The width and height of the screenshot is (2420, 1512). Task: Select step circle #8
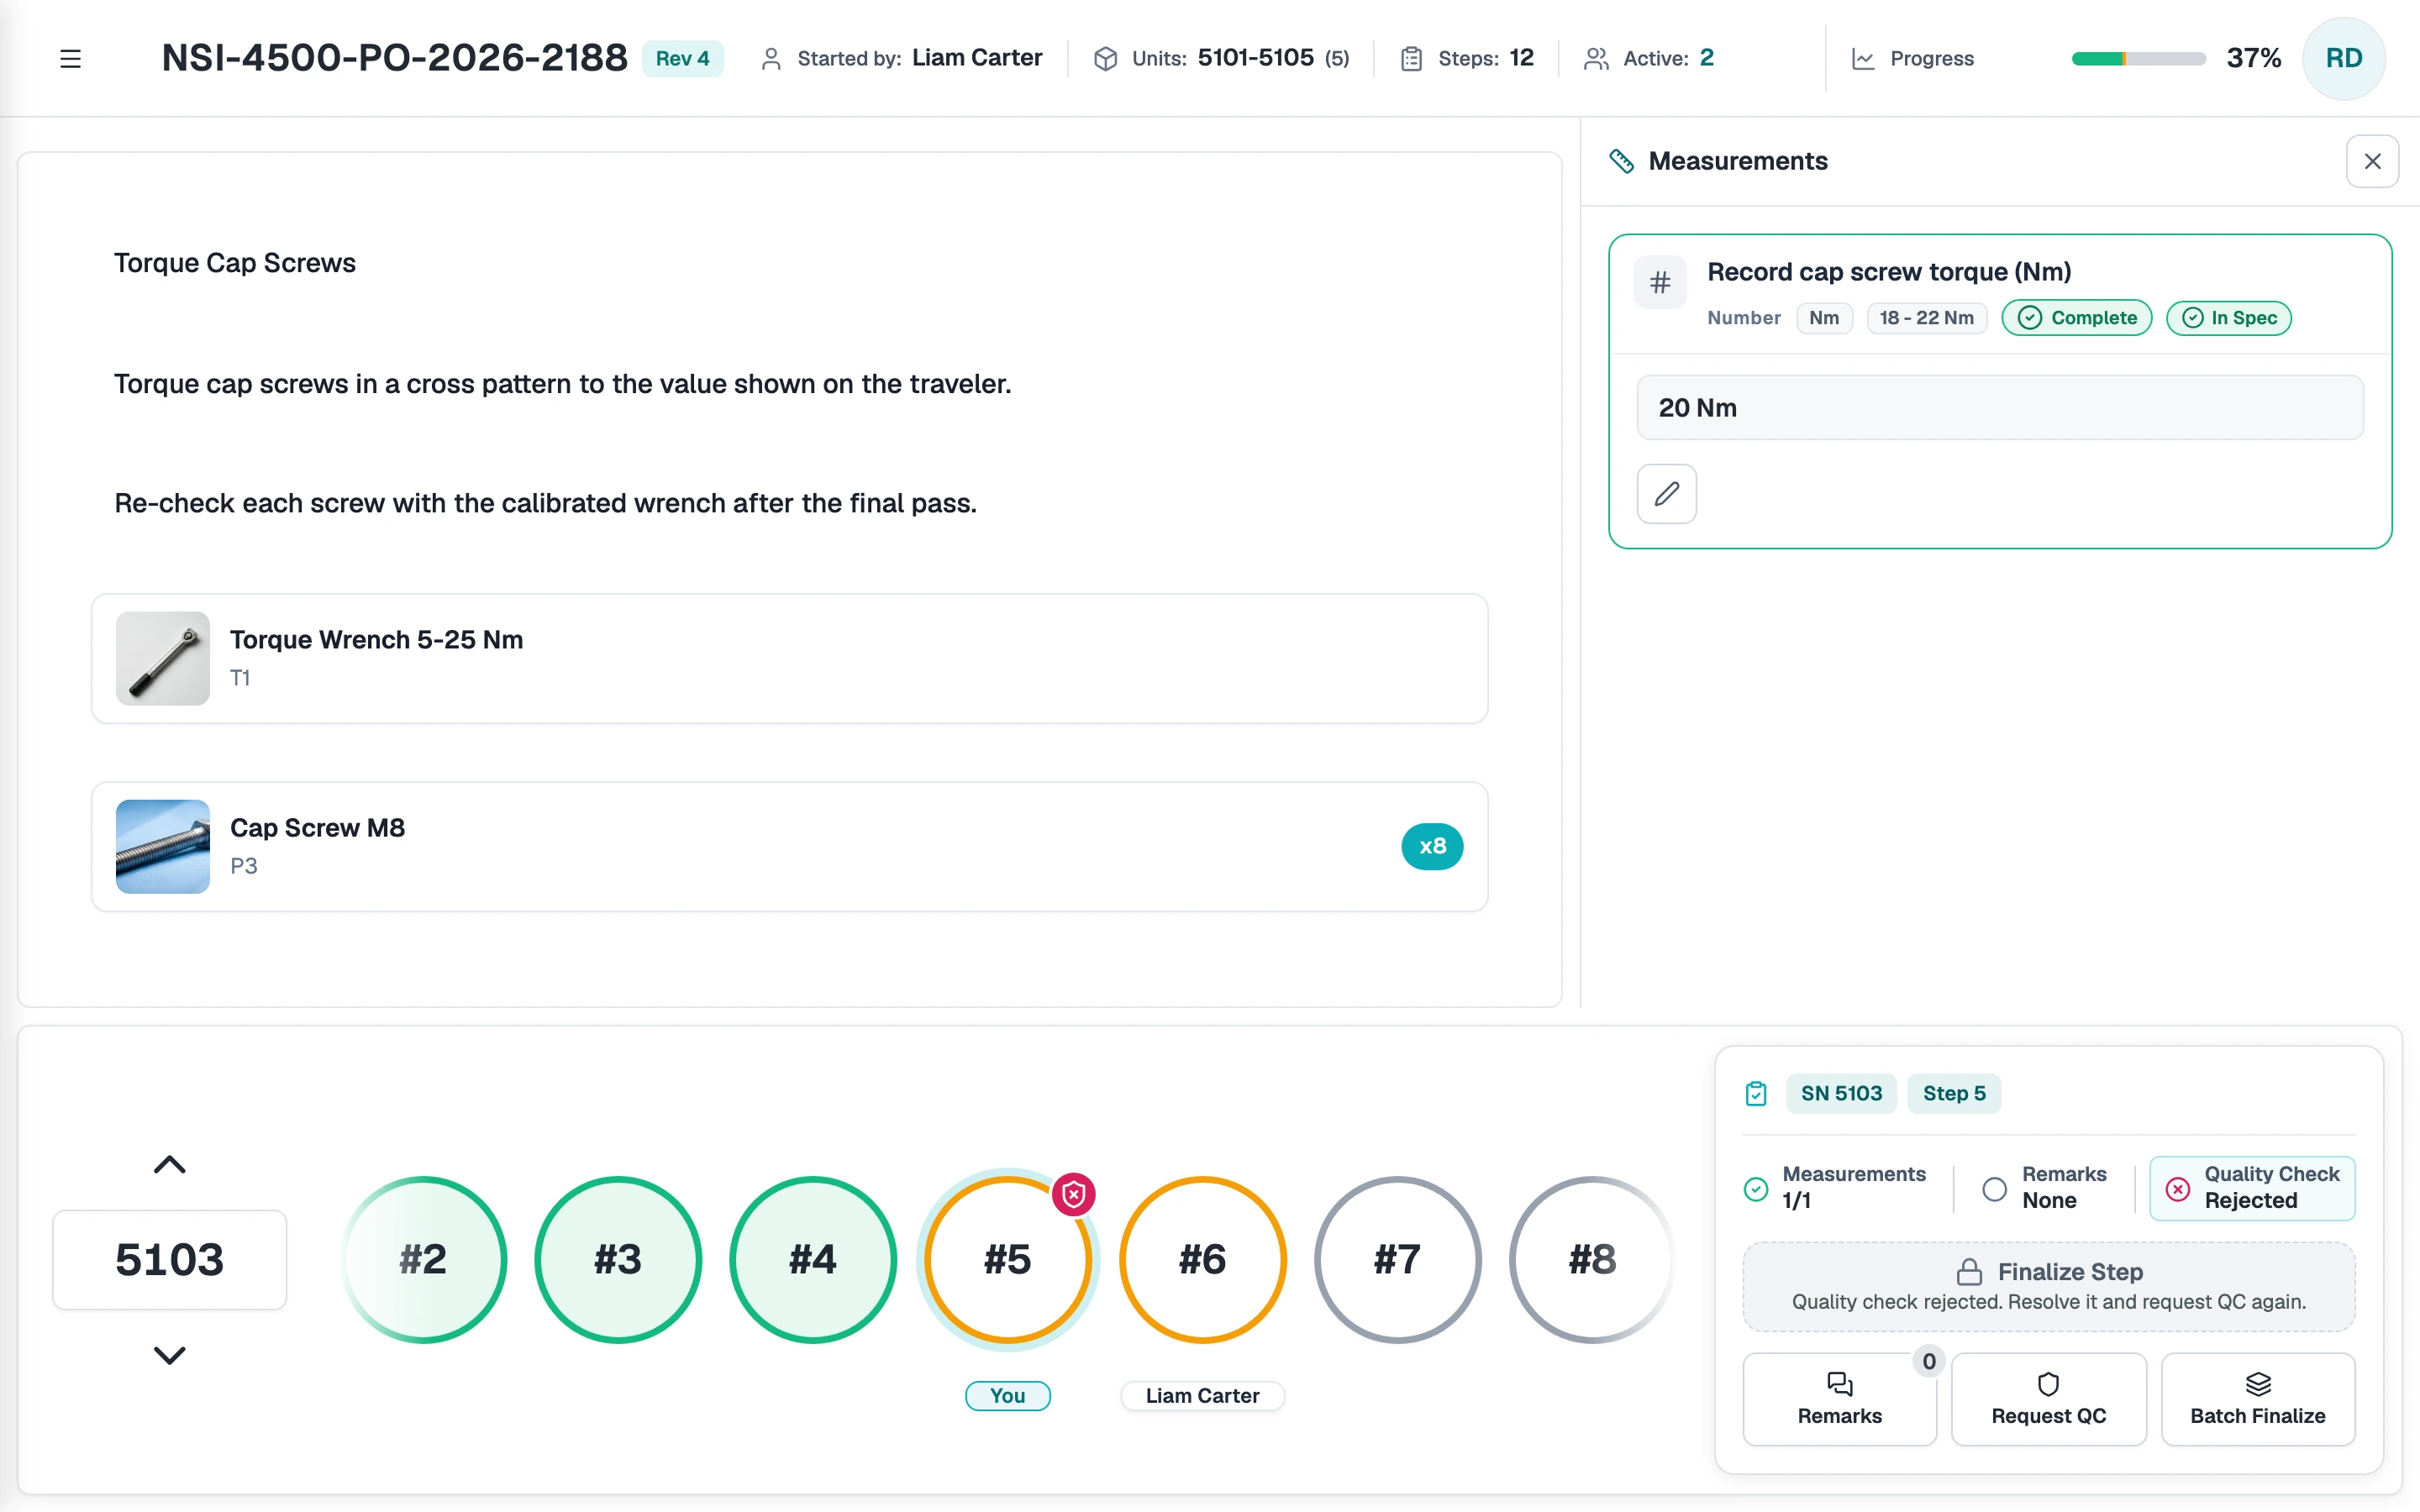pos(1593,1260)
